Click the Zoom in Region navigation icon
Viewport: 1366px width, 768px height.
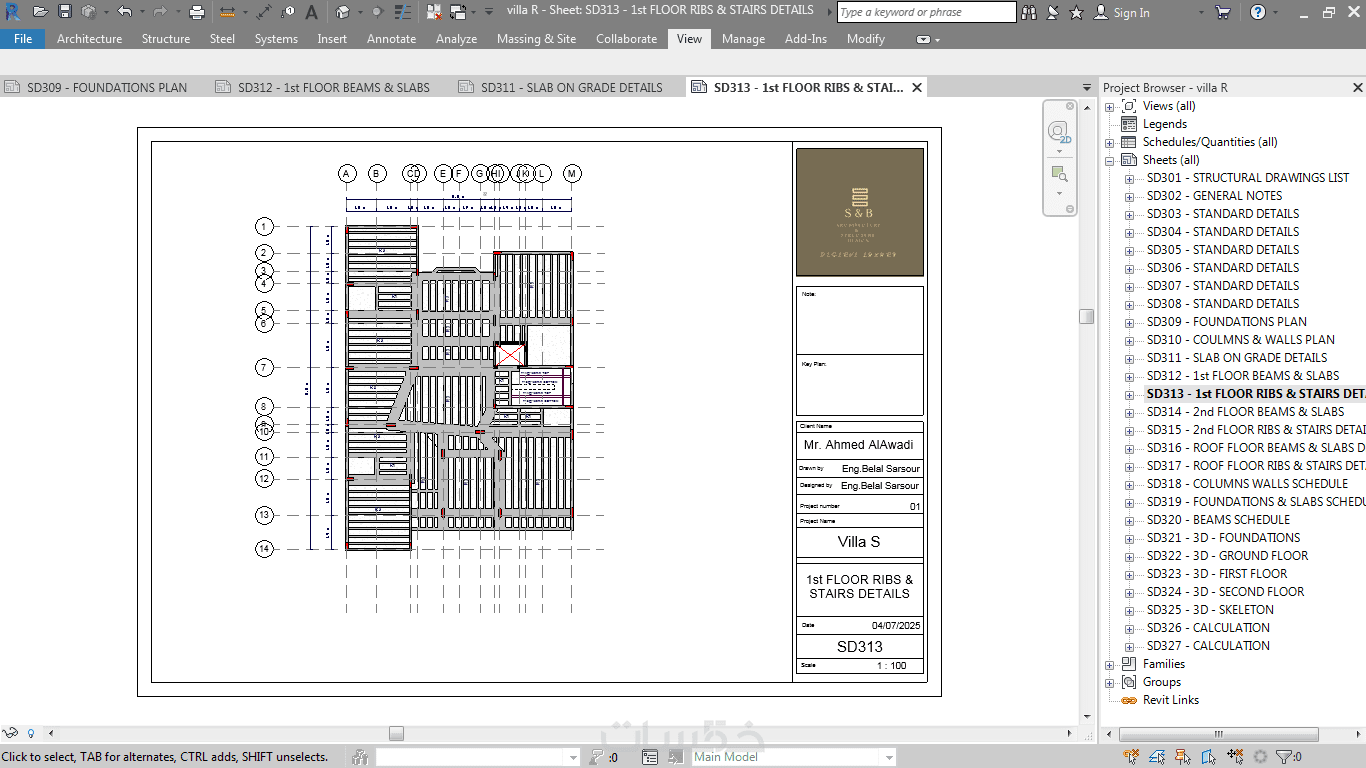click(x=1058, y=174)
